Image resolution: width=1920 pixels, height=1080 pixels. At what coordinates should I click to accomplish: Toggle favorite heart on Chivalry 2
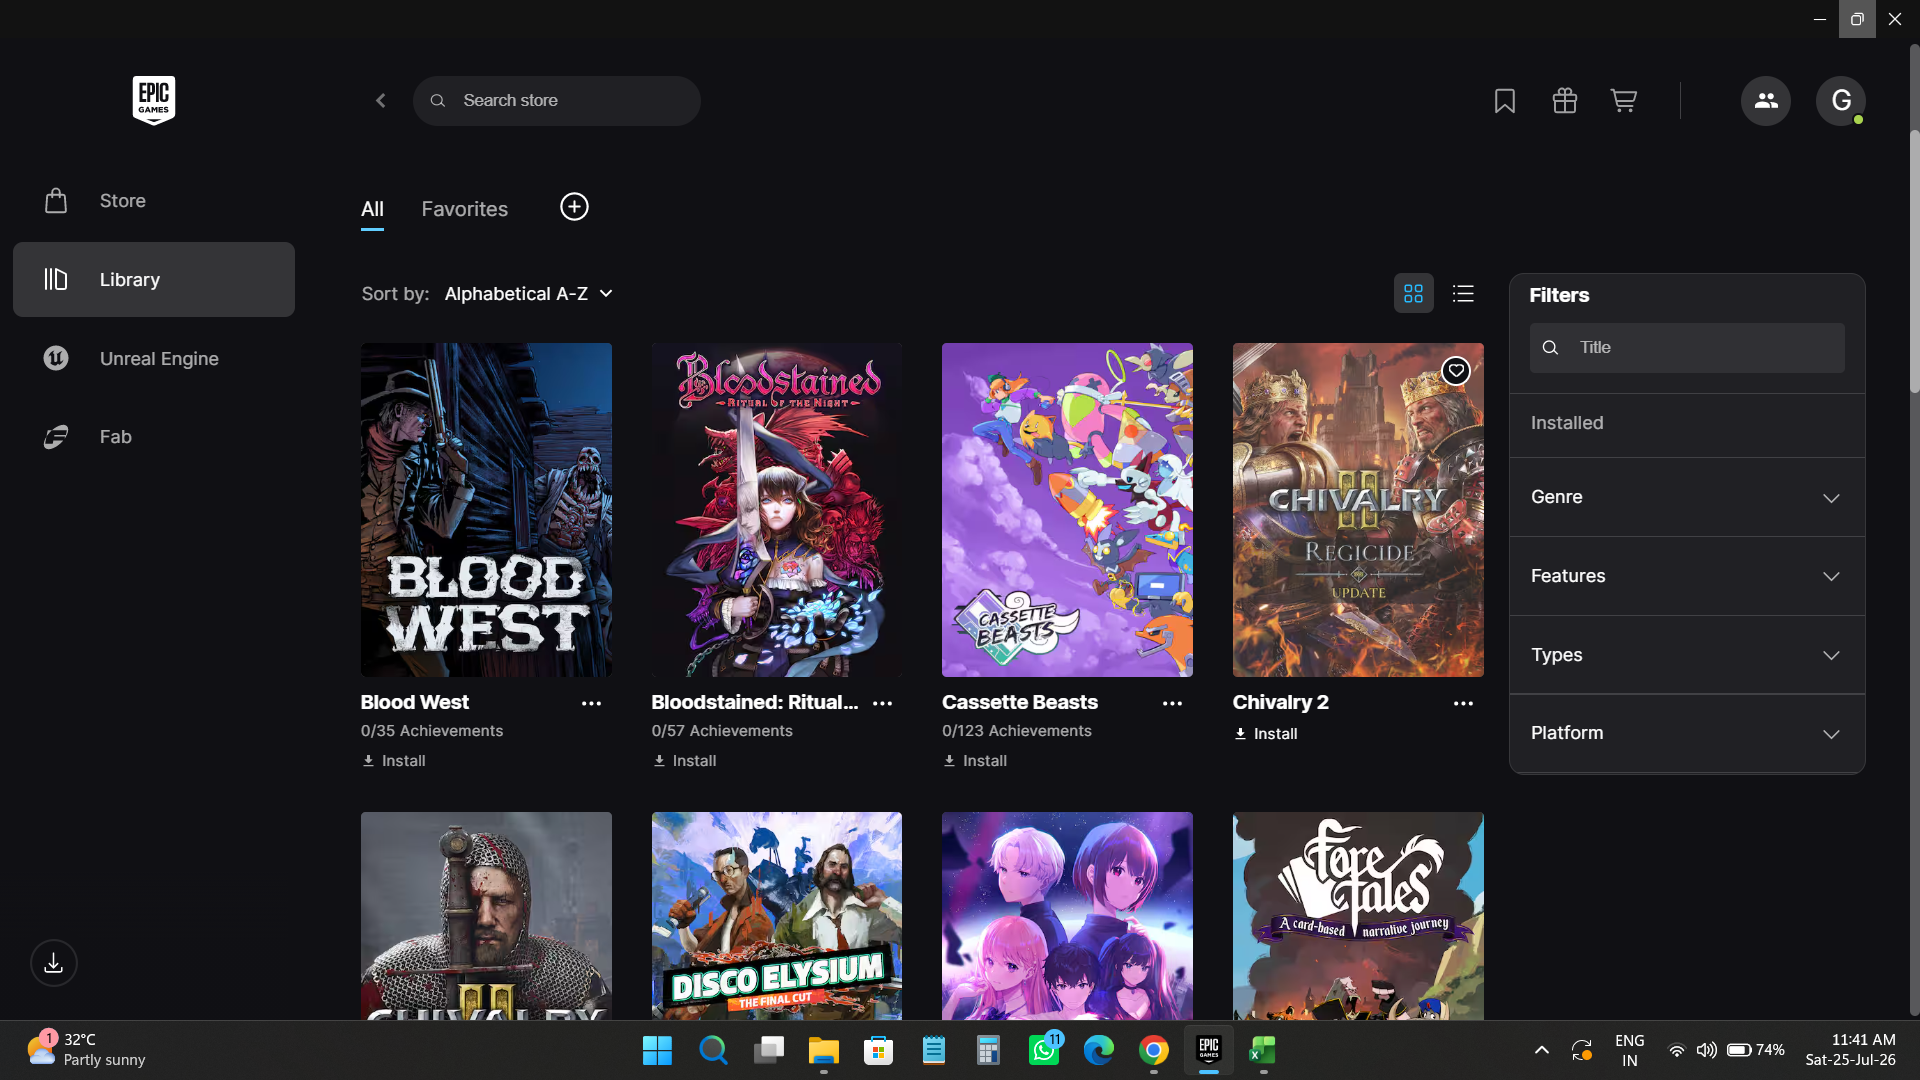pos(1456,371)
